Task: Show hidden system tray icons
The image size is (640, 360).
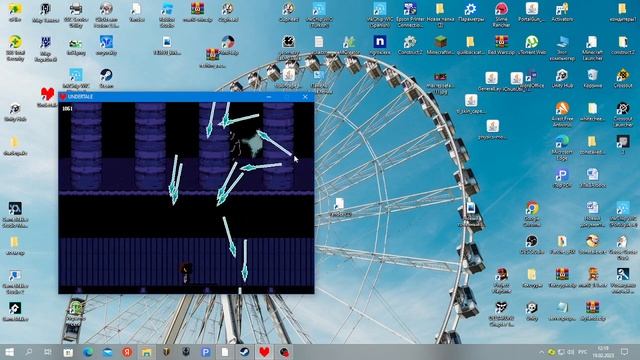Action: click(542, 352)
